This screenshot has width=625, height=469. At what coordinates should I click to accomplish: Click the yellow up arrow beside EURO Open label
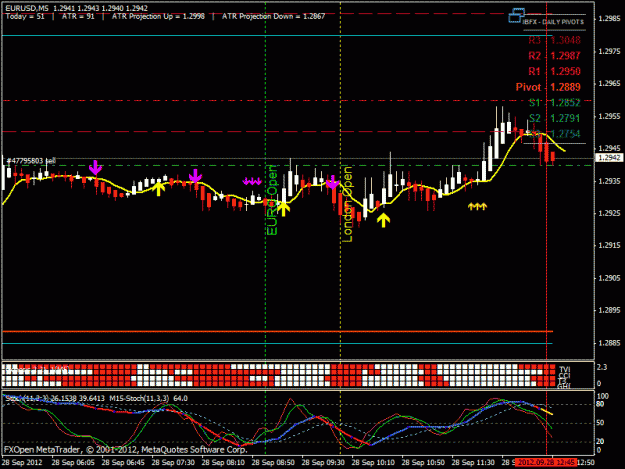tap(283, 209)
